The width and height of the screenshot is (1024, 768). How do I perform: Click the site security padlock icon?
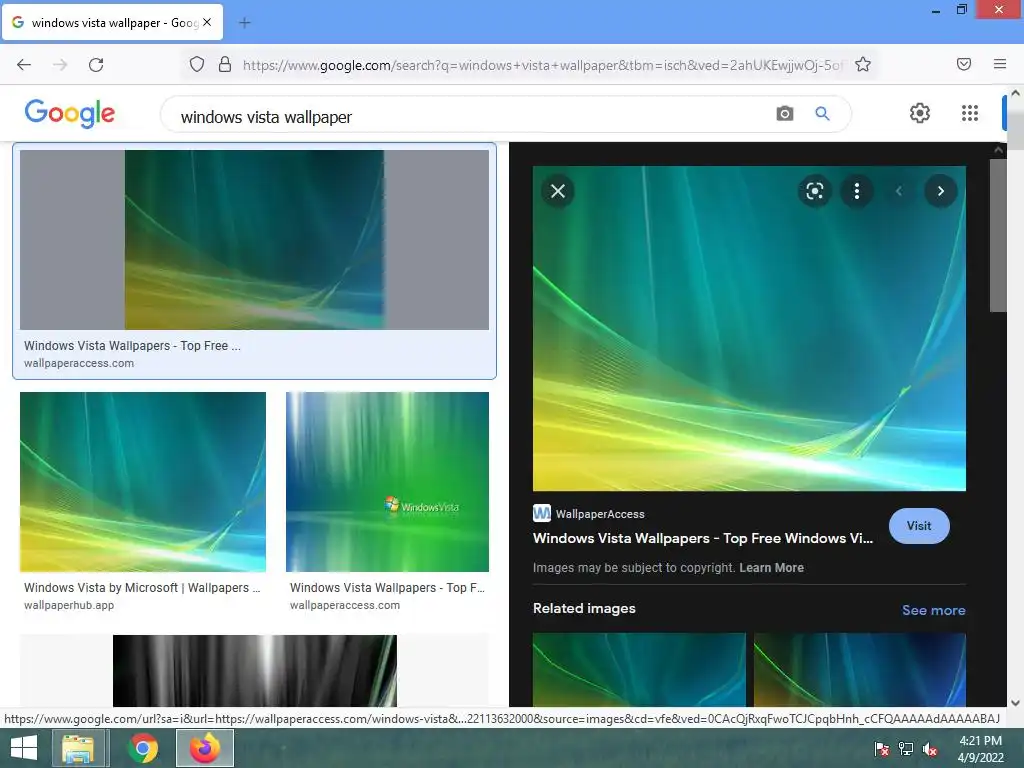[225, 64]
